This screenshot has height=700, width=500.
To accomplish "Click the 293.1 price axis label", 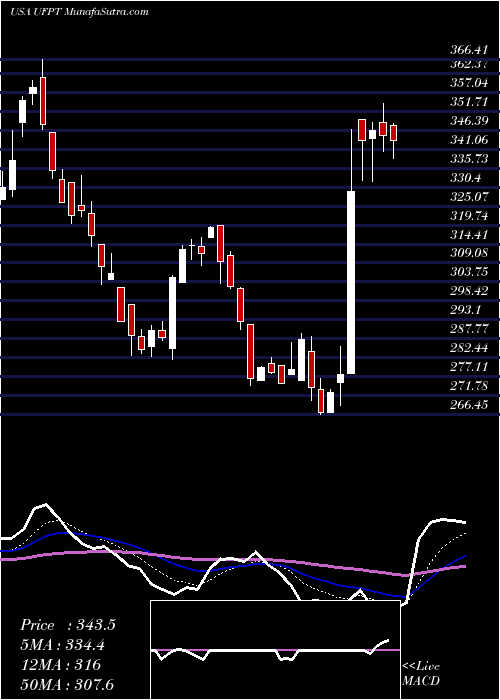I will [466, 309].
